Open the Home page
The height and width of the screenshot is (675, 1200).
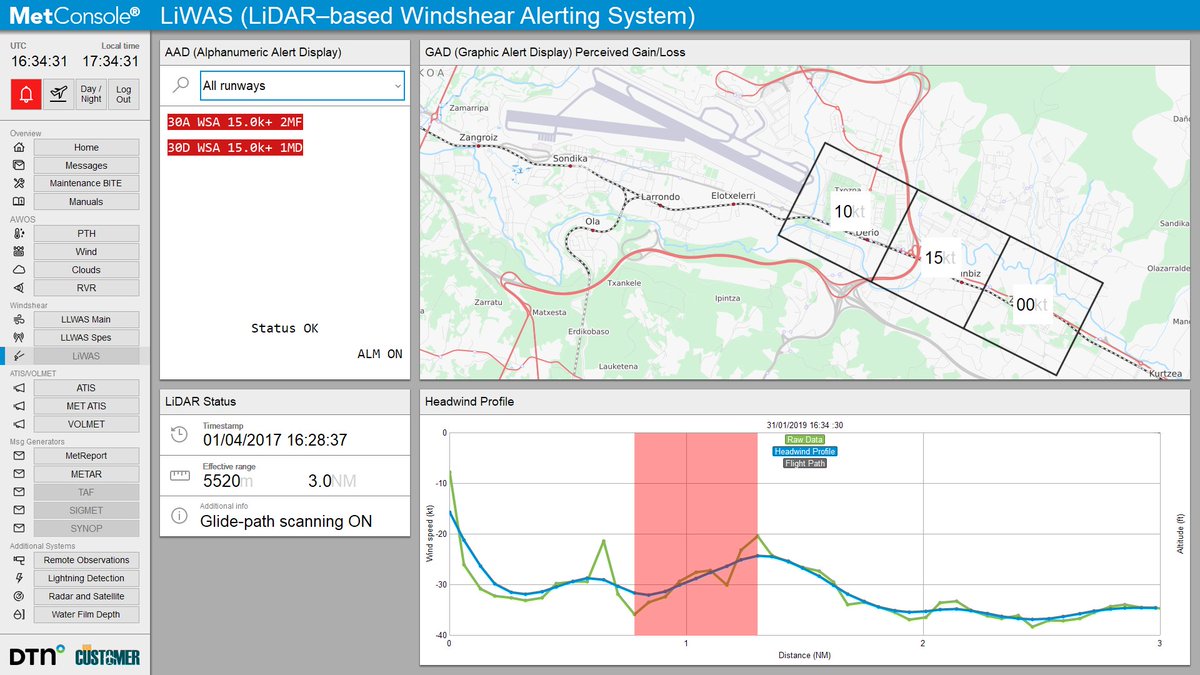pos(86,147)
